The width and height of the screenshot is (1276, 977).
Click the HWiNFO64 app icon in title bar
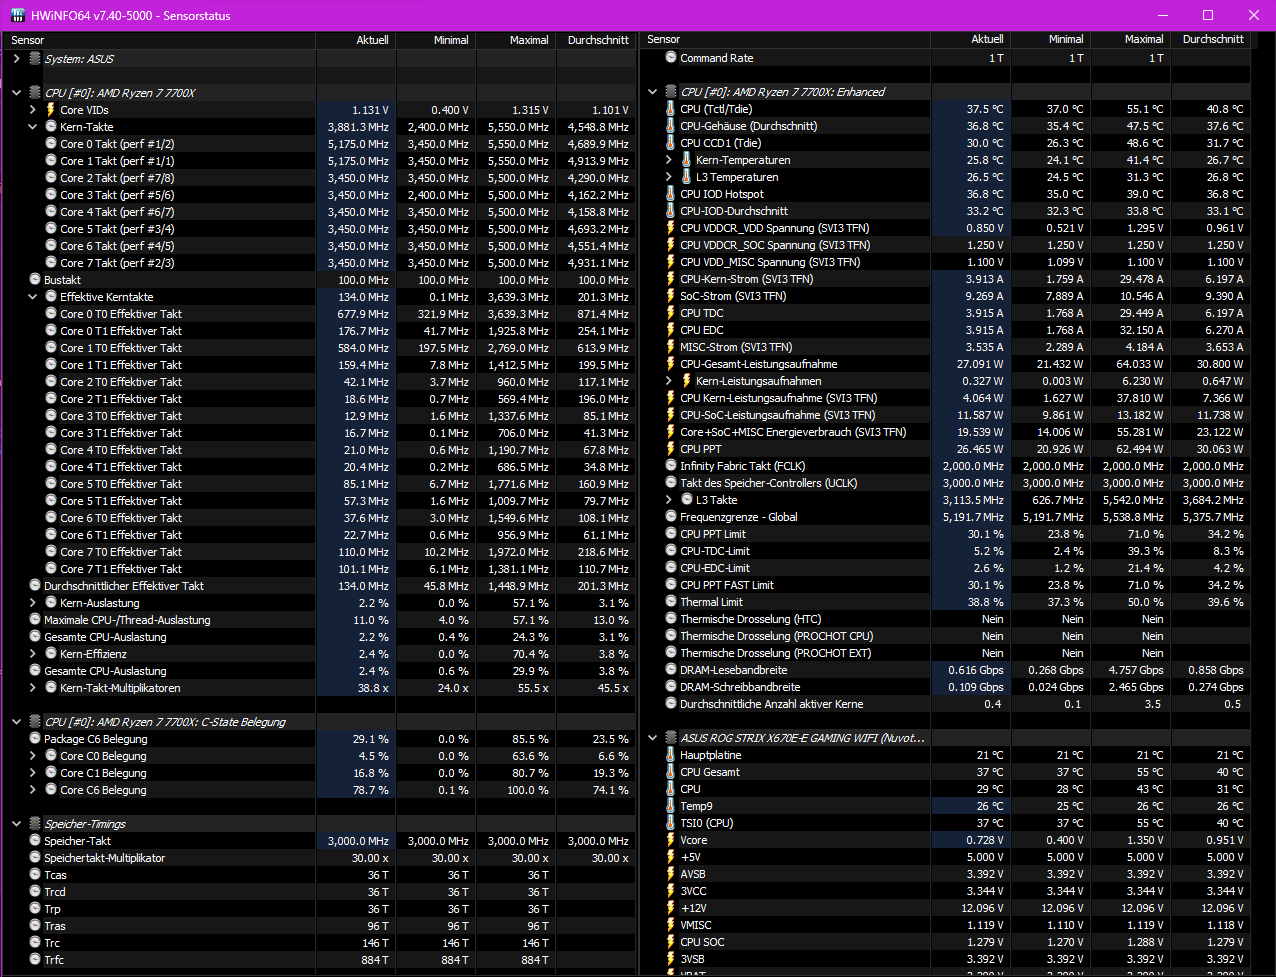tap(18, 15)
